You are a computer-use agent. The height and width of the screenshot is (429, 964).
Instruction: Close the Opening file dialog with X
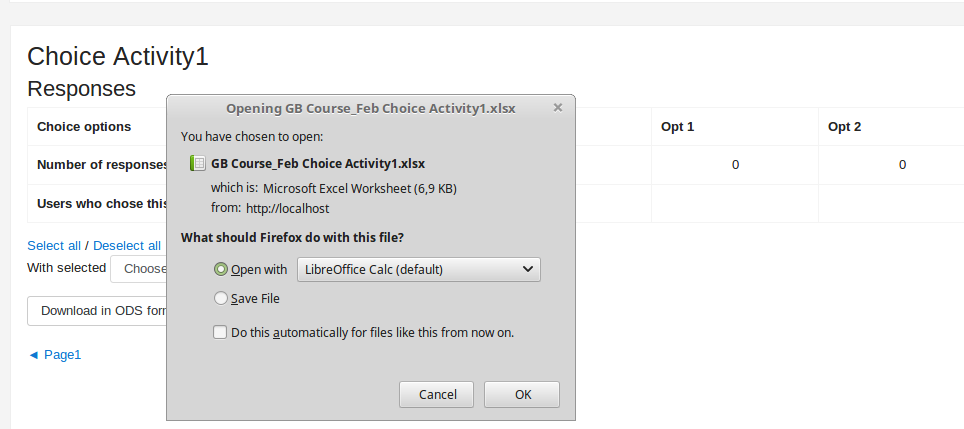pos(558,108)
